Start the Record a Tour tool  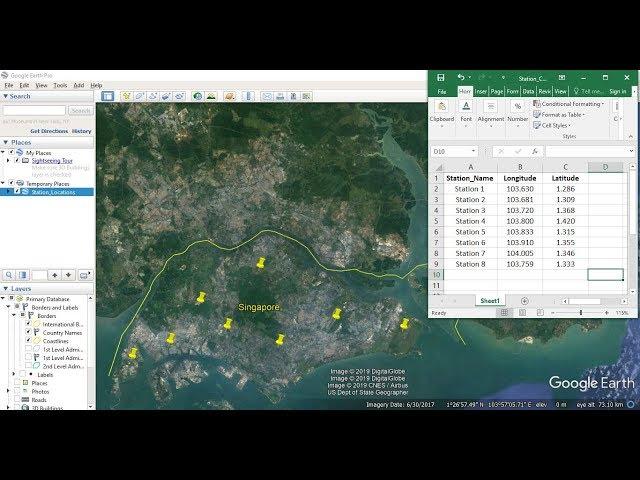(x=180, y=96)
